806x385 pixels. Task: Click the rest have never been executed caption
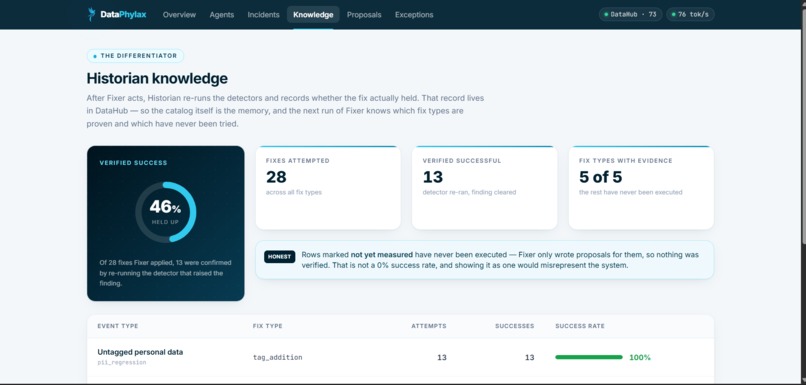point(631,192)
